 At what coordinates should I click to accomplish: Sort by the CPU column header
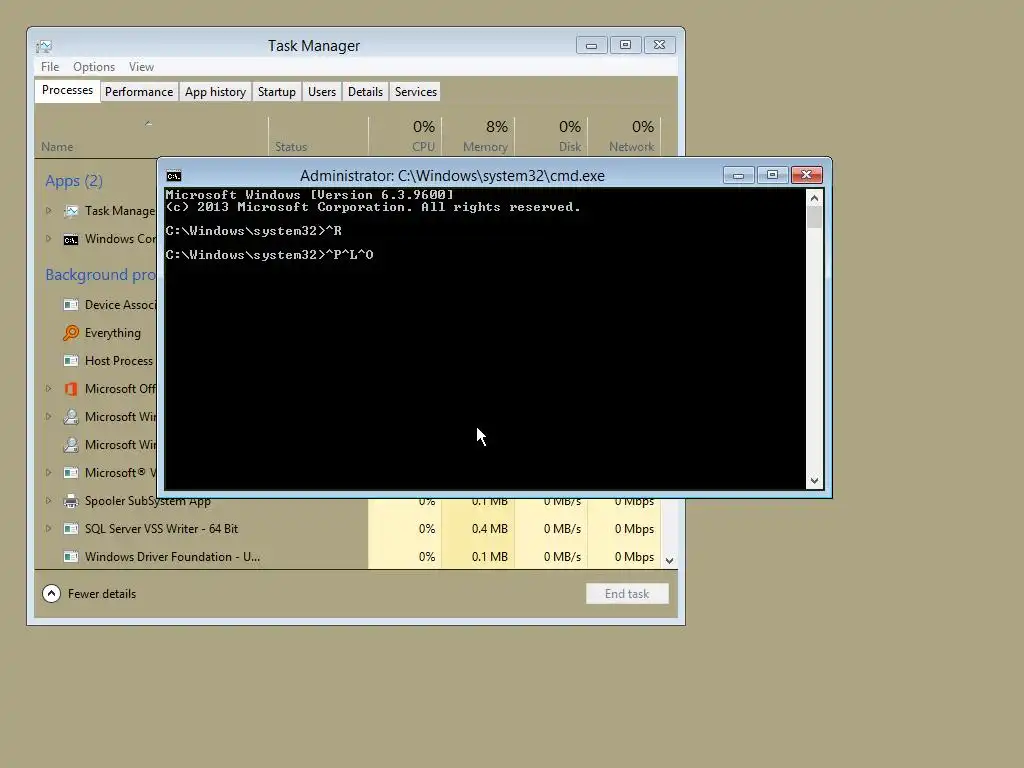[406, 137]
